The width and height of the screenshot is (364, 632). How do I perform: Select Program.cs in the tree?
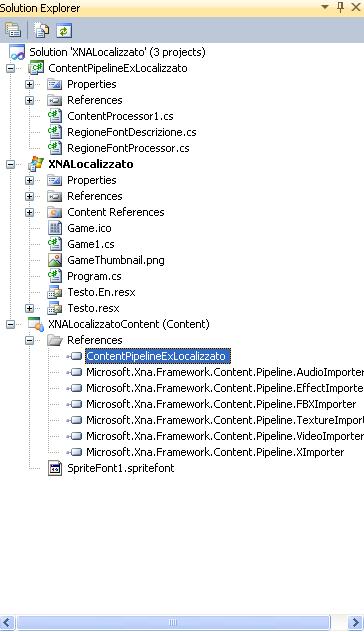point(94,276)
